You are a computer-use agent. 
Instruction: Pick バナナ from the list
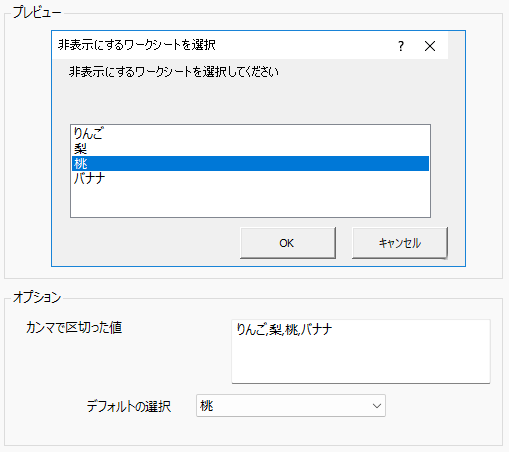click(x=250, y=178)
